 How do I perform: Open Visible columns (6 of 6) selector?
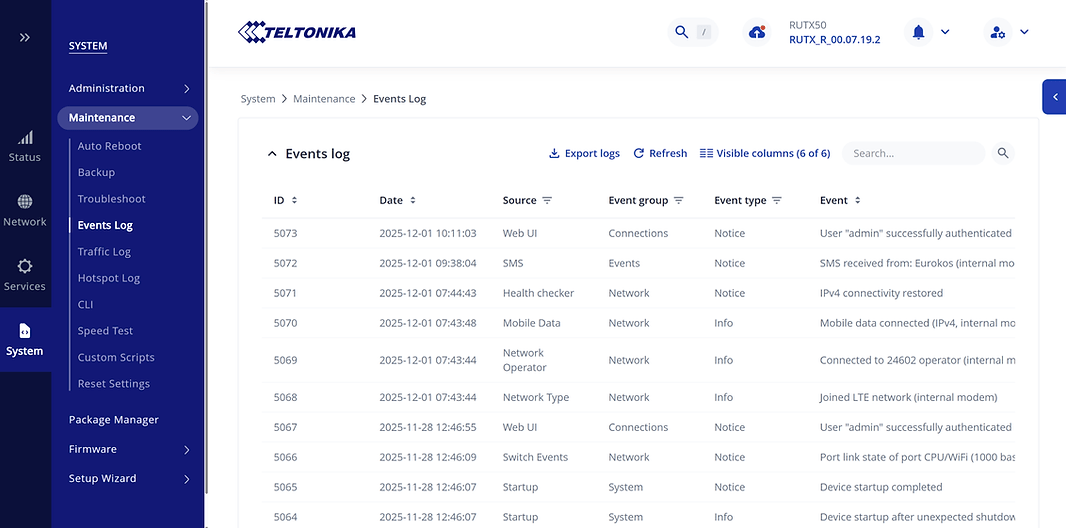coord(765,153)
